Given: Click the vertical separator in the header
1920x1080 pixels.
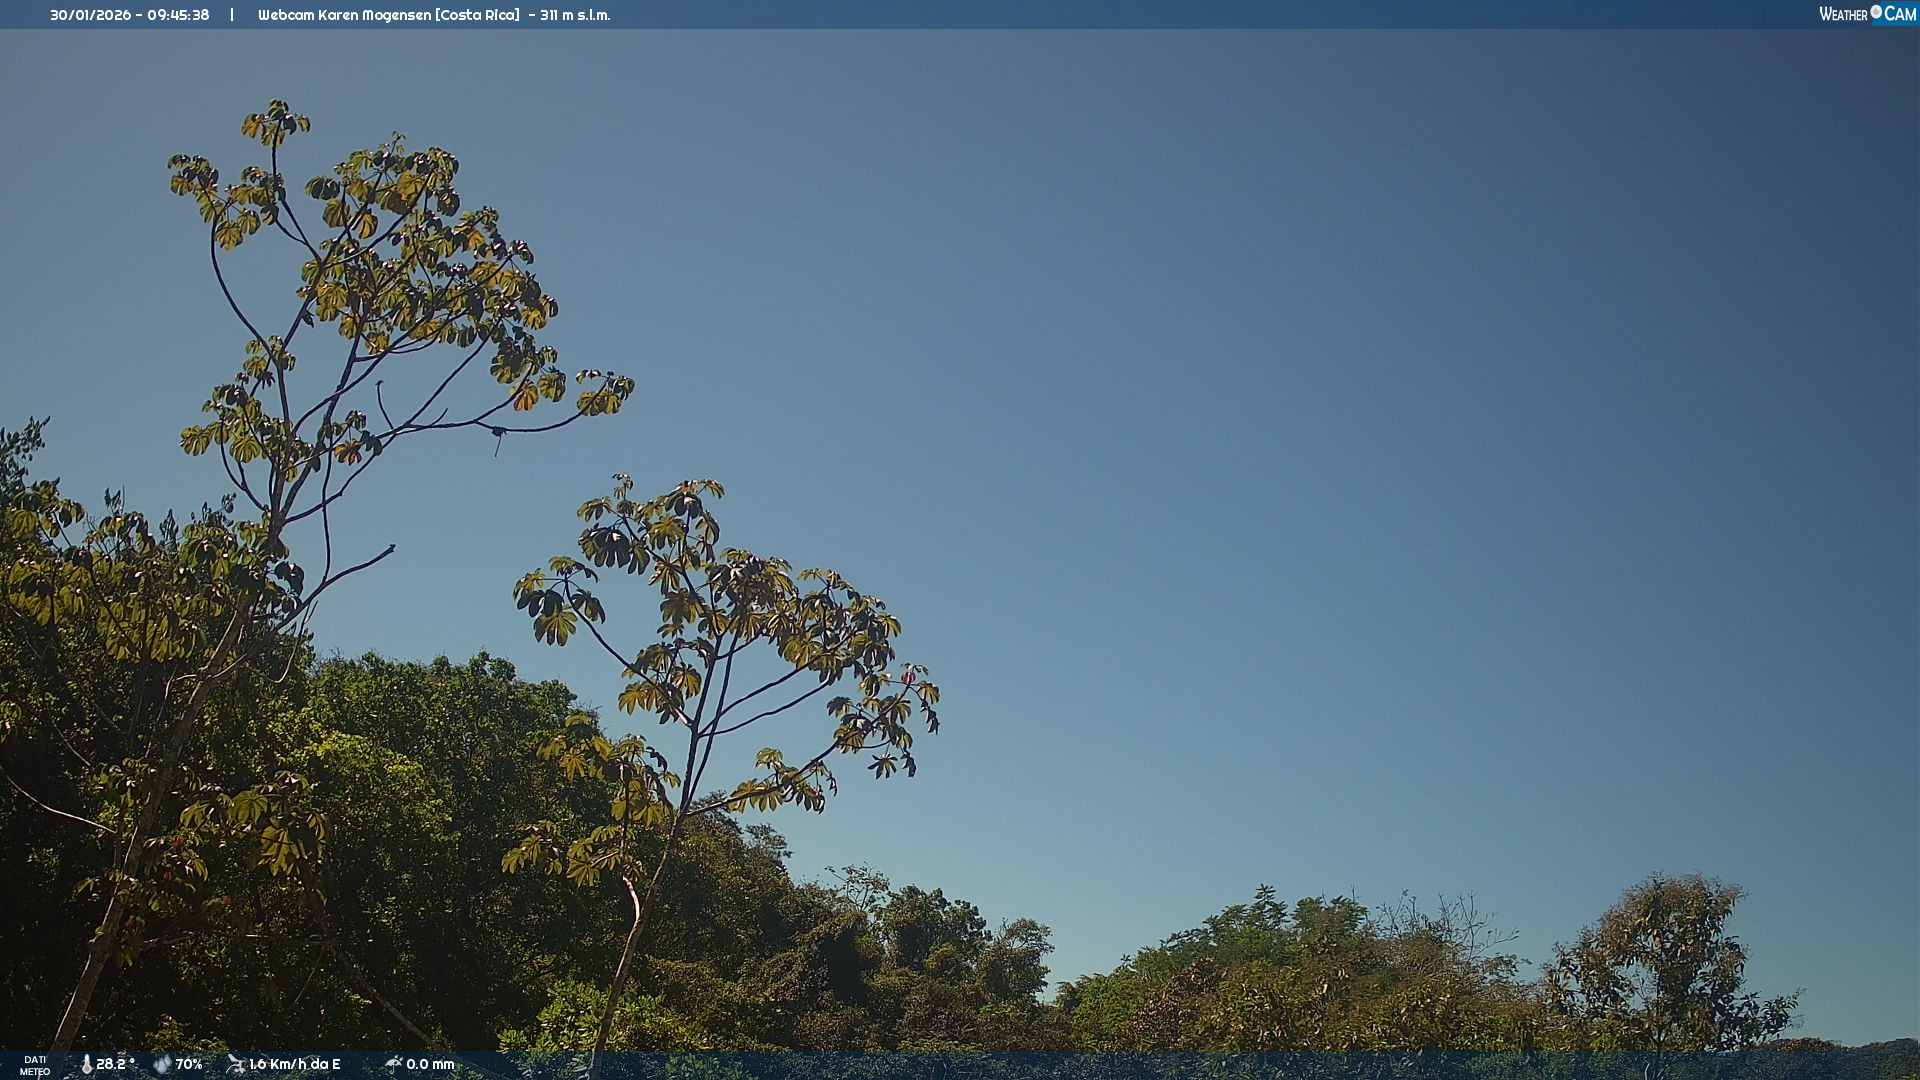Looking at the screenshot, I should 232,15.
